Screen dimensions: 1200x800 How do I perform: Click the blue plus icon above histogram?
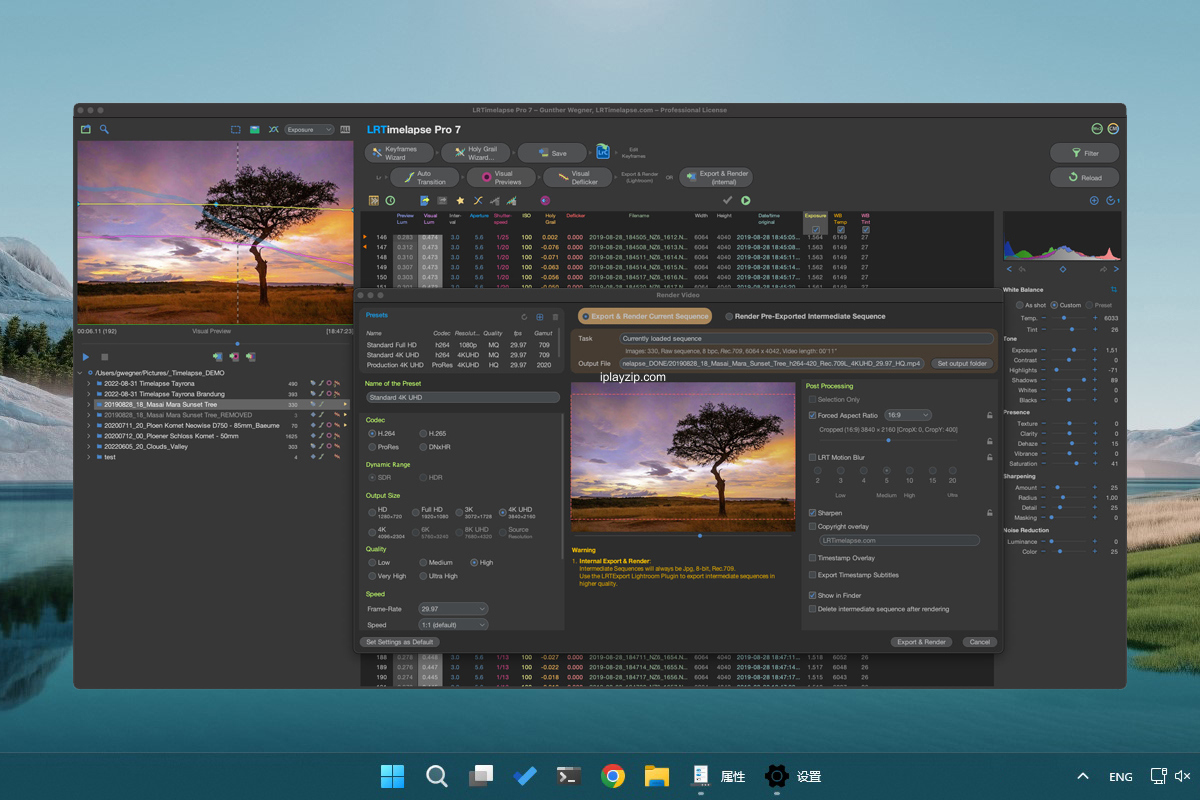point(1094,200)
